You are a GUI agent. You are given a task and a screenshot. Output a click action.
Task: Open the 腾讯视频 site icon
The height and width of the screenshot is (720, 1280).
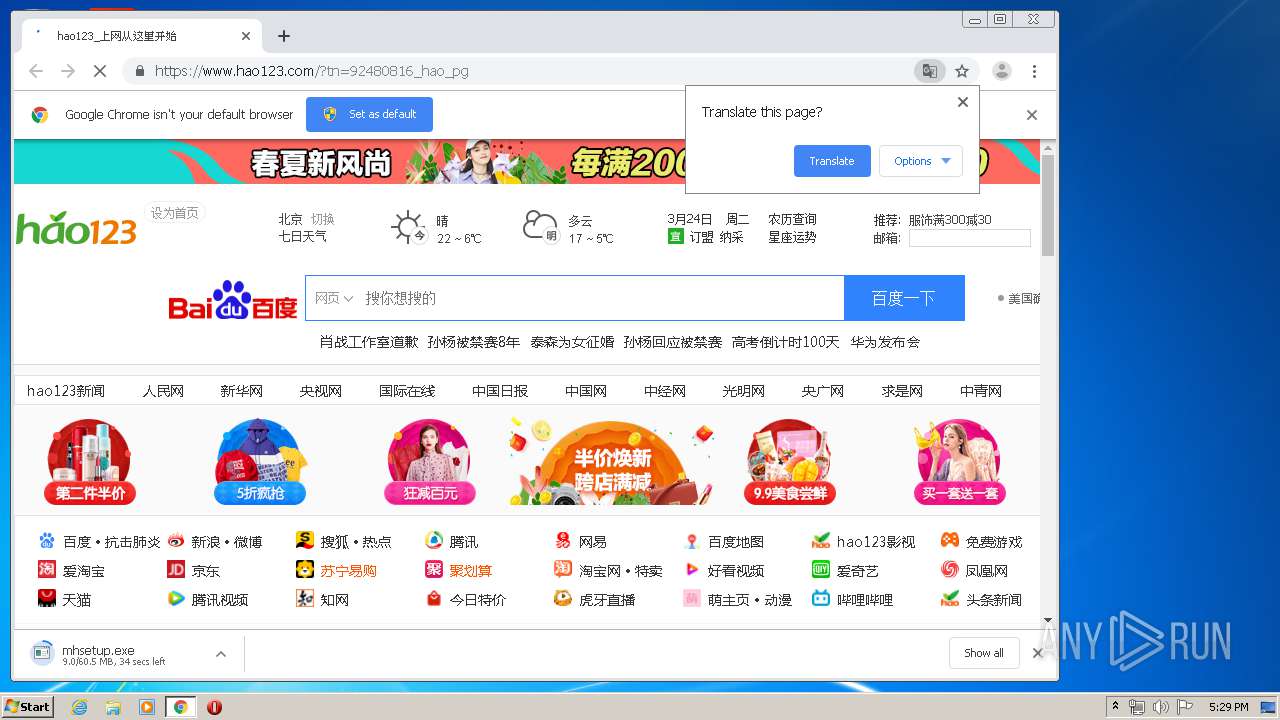click(176, 599)
